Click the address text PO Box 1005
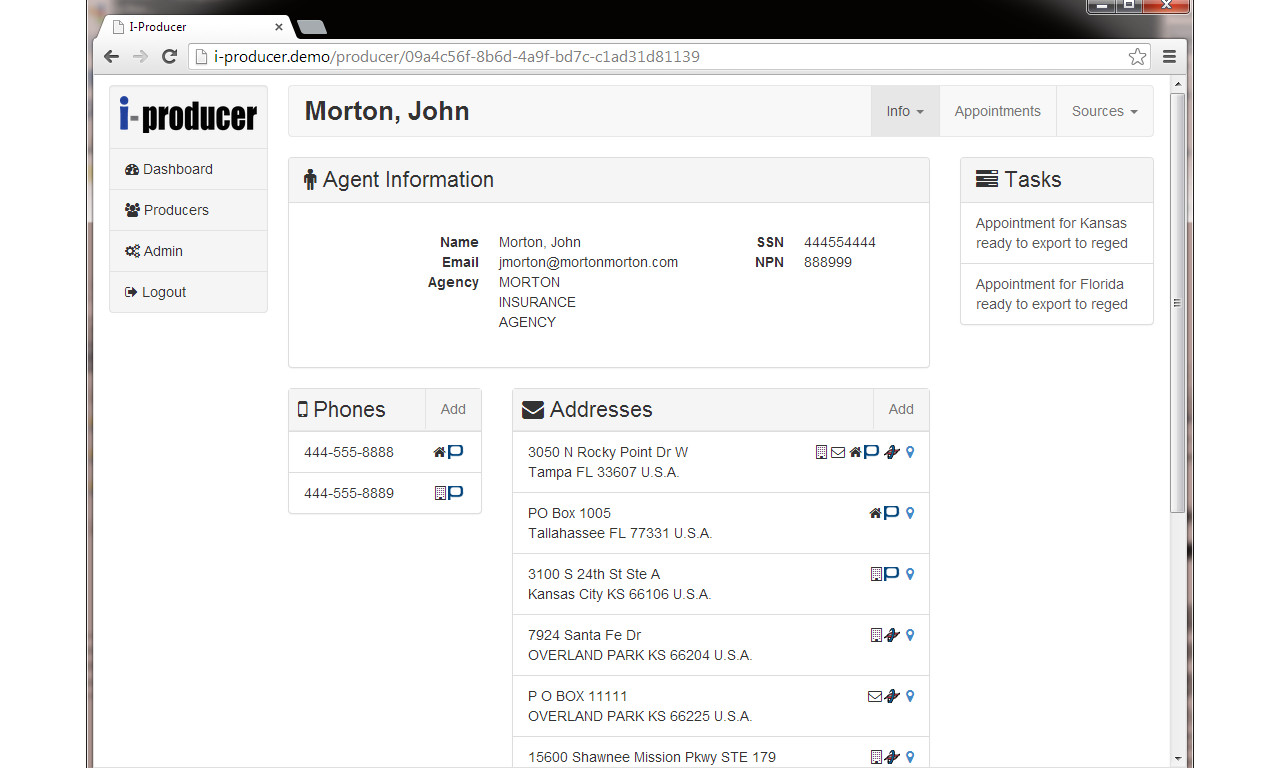The height and width of the screenshot is (768, 1280). (569, 513)
